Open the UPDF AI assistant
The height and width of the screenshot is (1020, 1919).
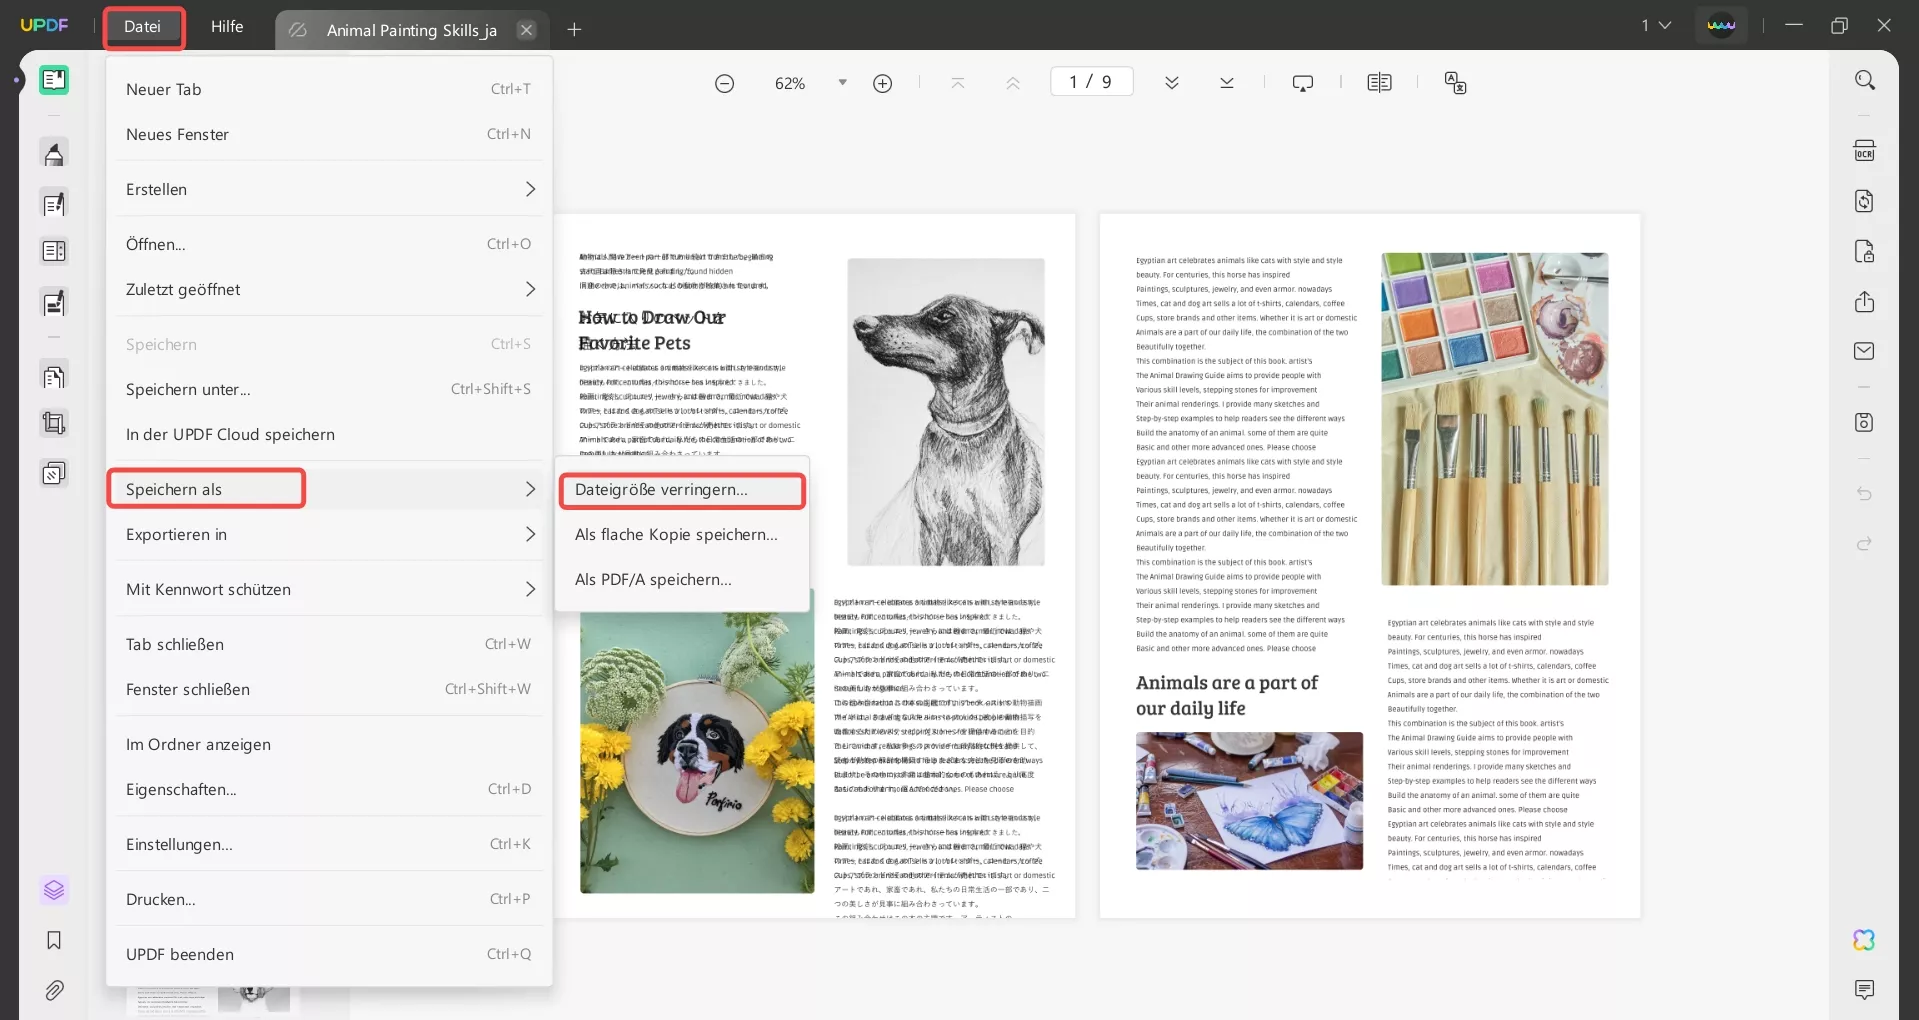pos(1864,940)
